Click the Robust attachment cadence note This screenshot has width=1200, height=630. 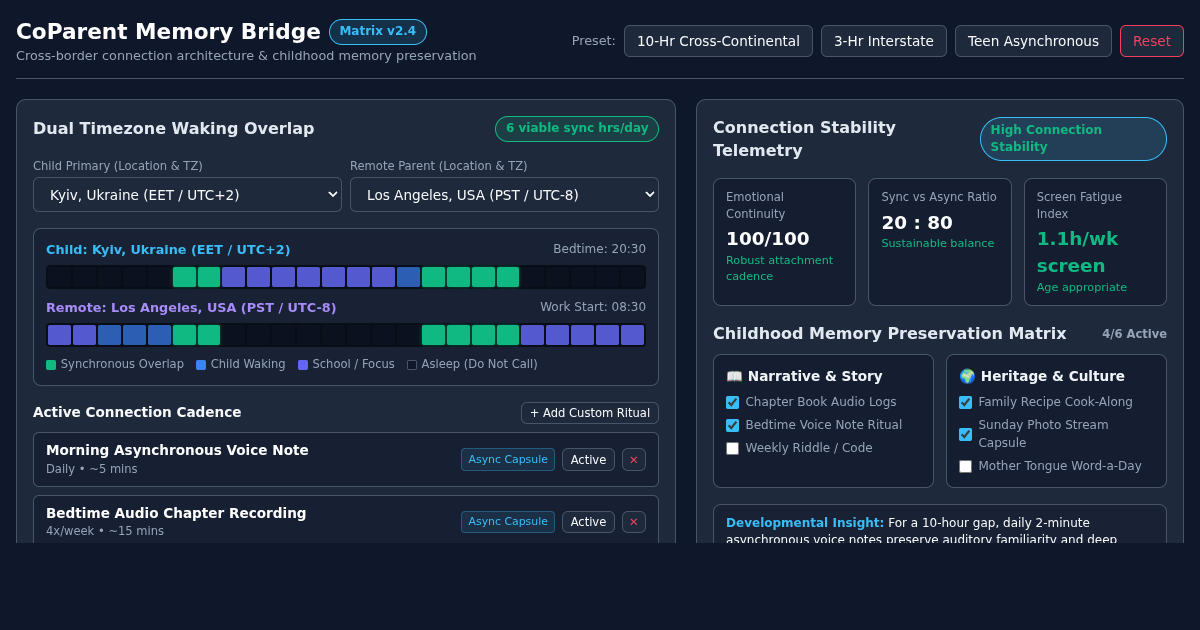pyautogui.click(x=780, y=268)
